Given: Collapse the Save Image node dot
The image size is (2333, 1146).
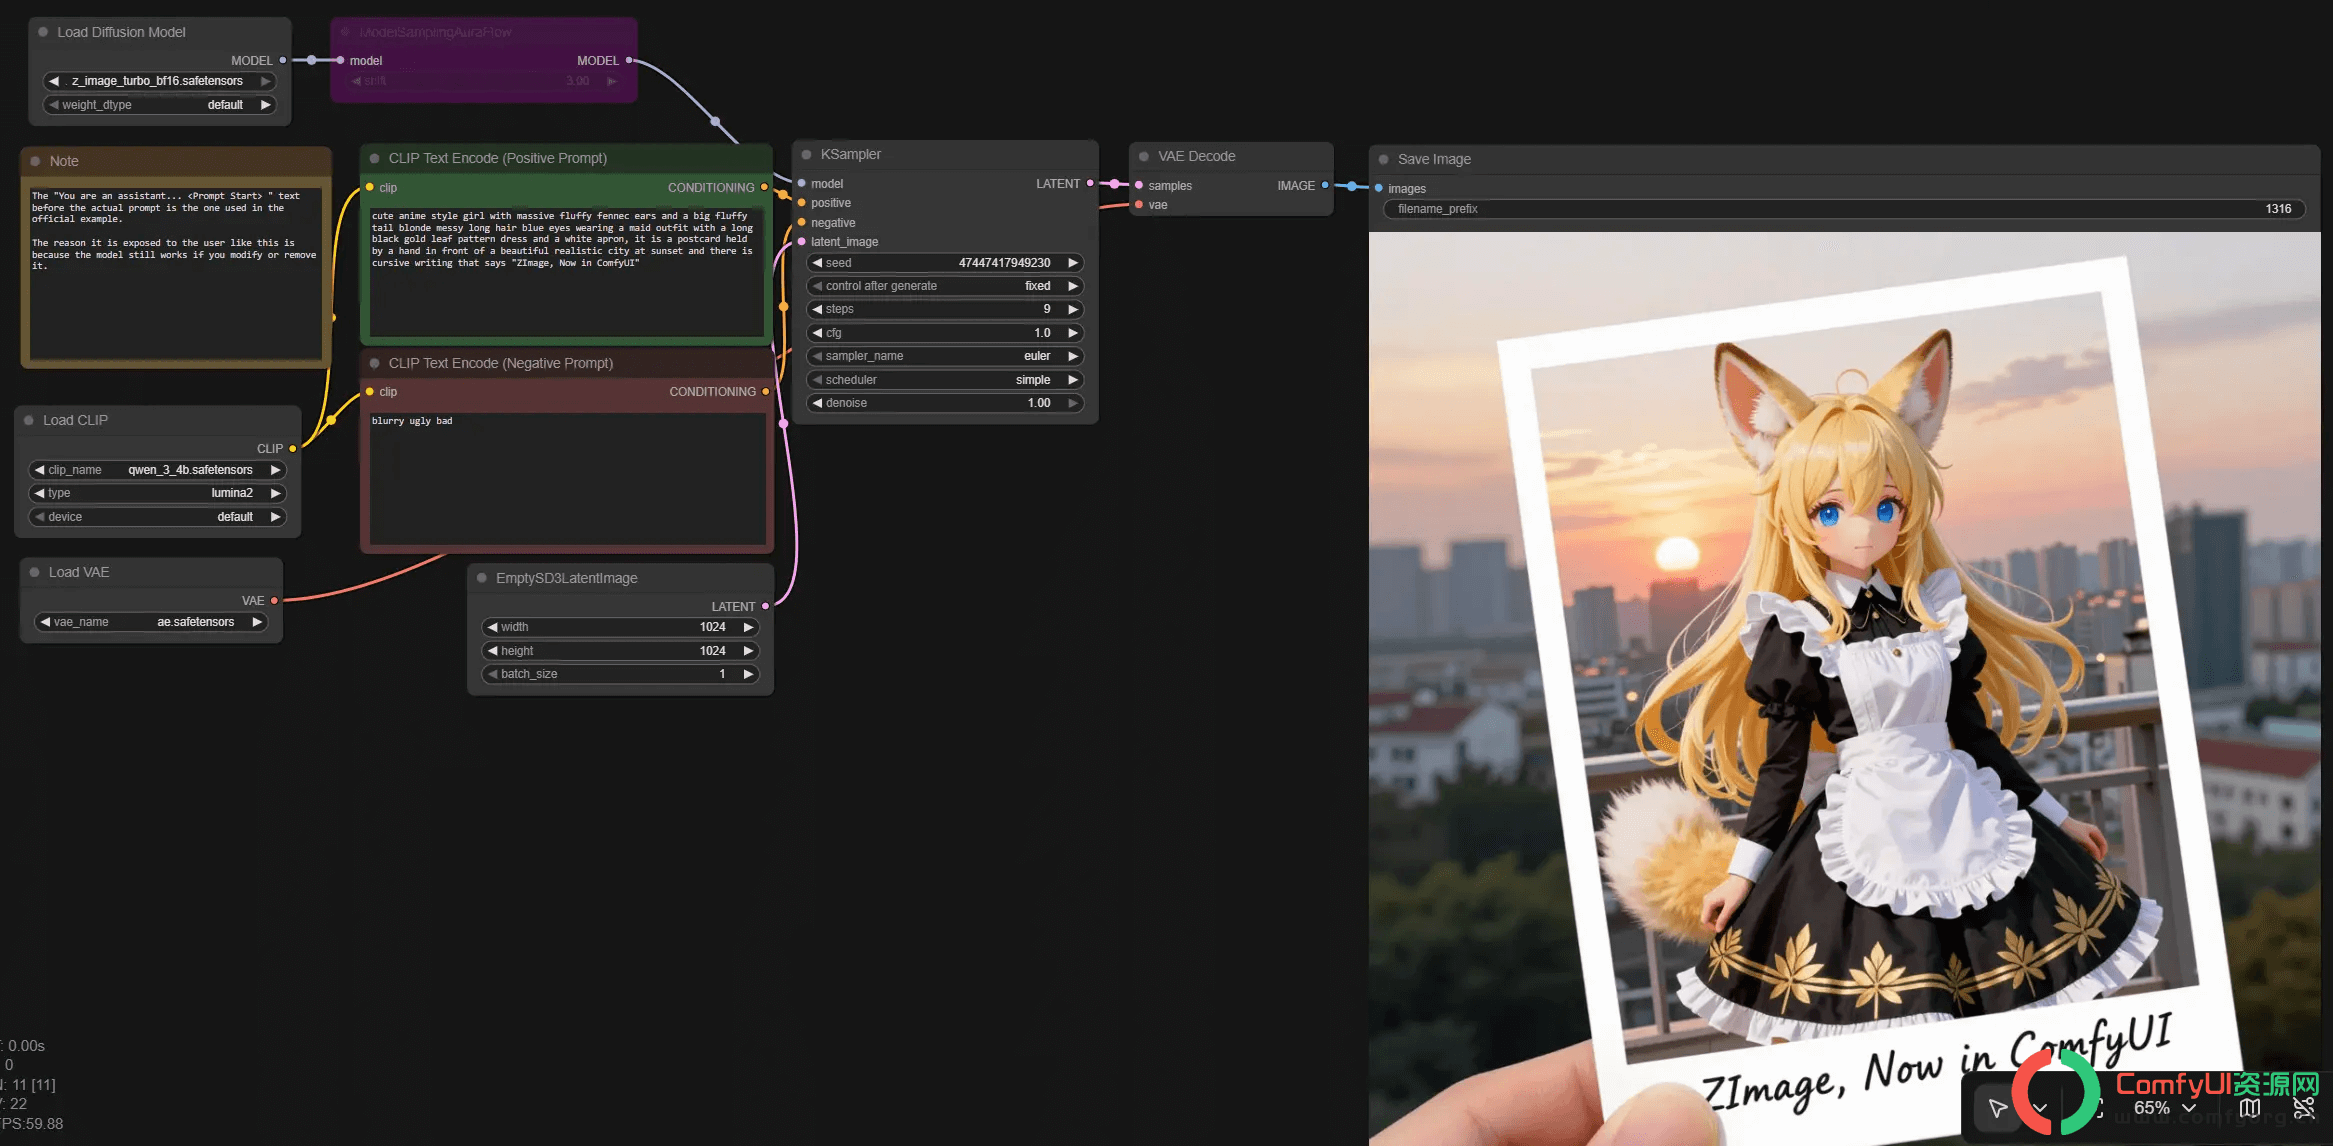Looking at the screenshot, I should 1384,159.
